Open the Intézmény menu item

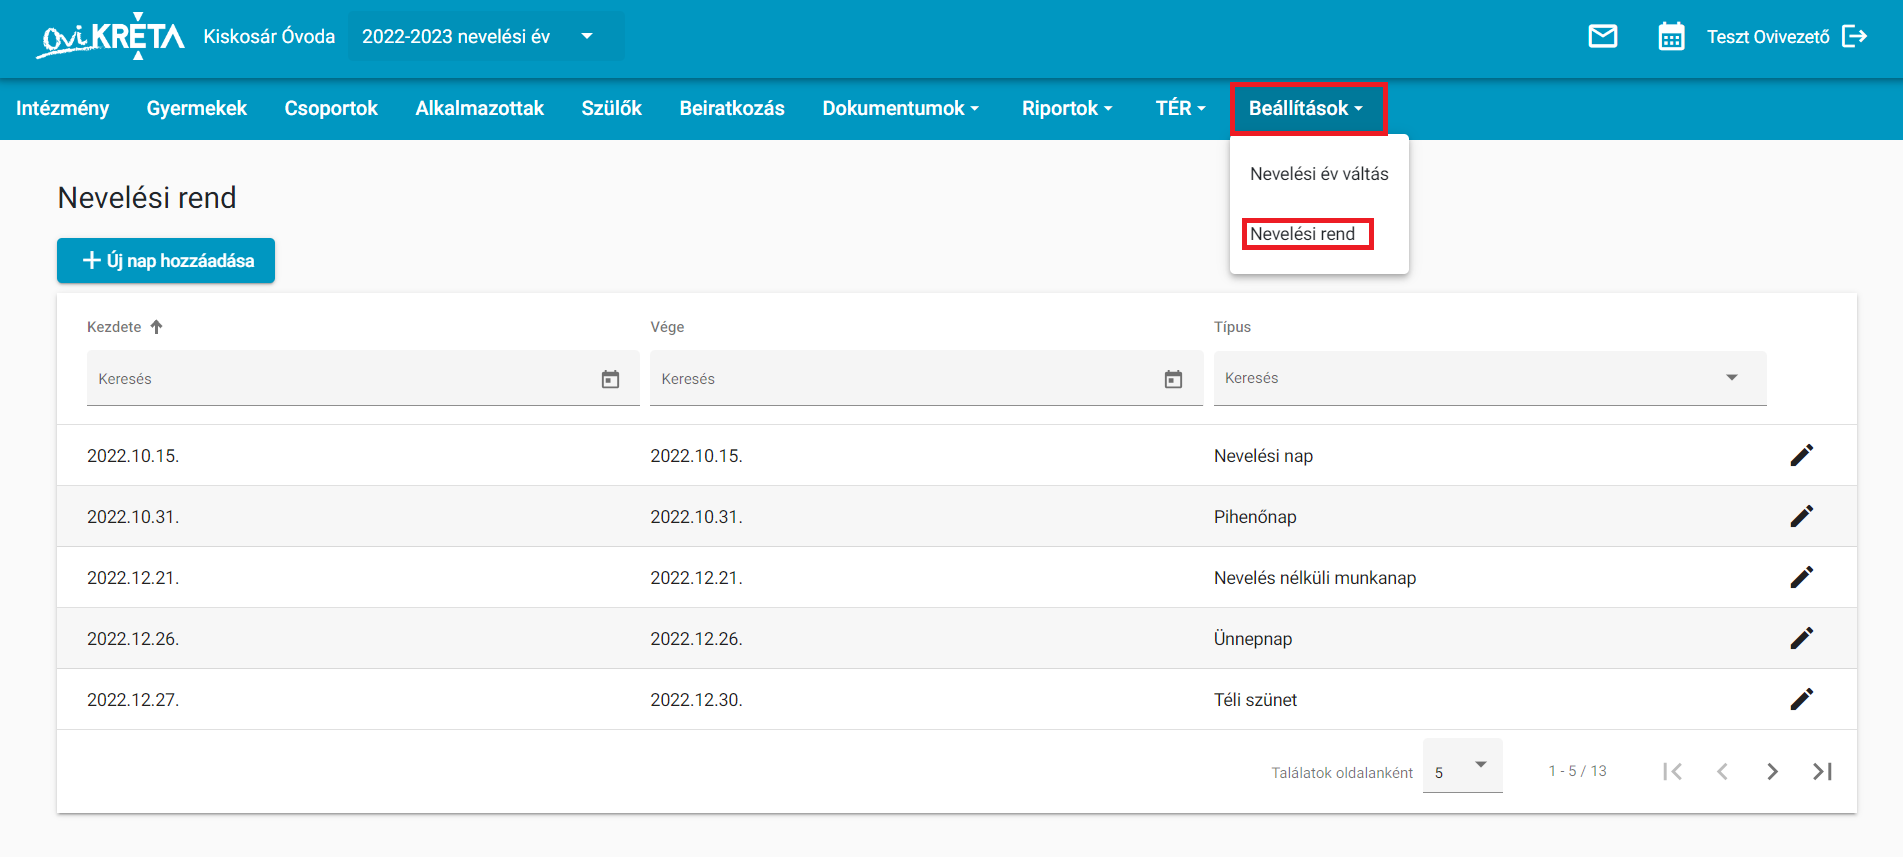(x=63, y=108)
